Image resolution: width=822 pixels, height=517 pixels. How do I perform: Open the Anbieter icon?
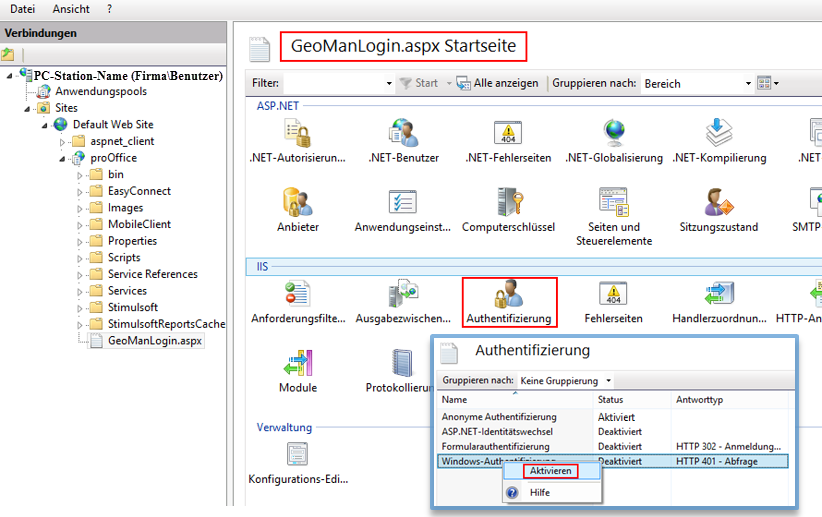(297, 202)
